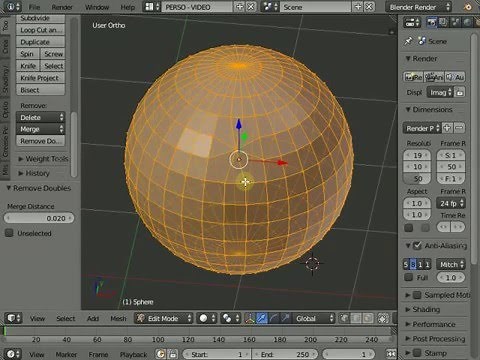Set anti-aliasing samples to 8

(x=413, y=265)
